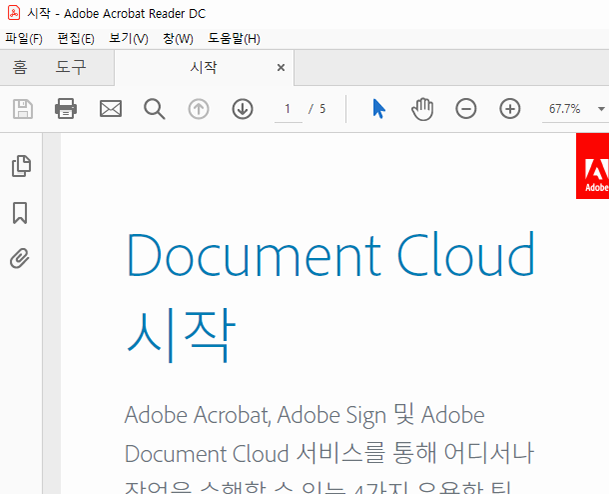The height and width of the screenshot is (494, 609).
Task: Expand the zoom level dropdown arrow
Action: click(x=601, y=109)
